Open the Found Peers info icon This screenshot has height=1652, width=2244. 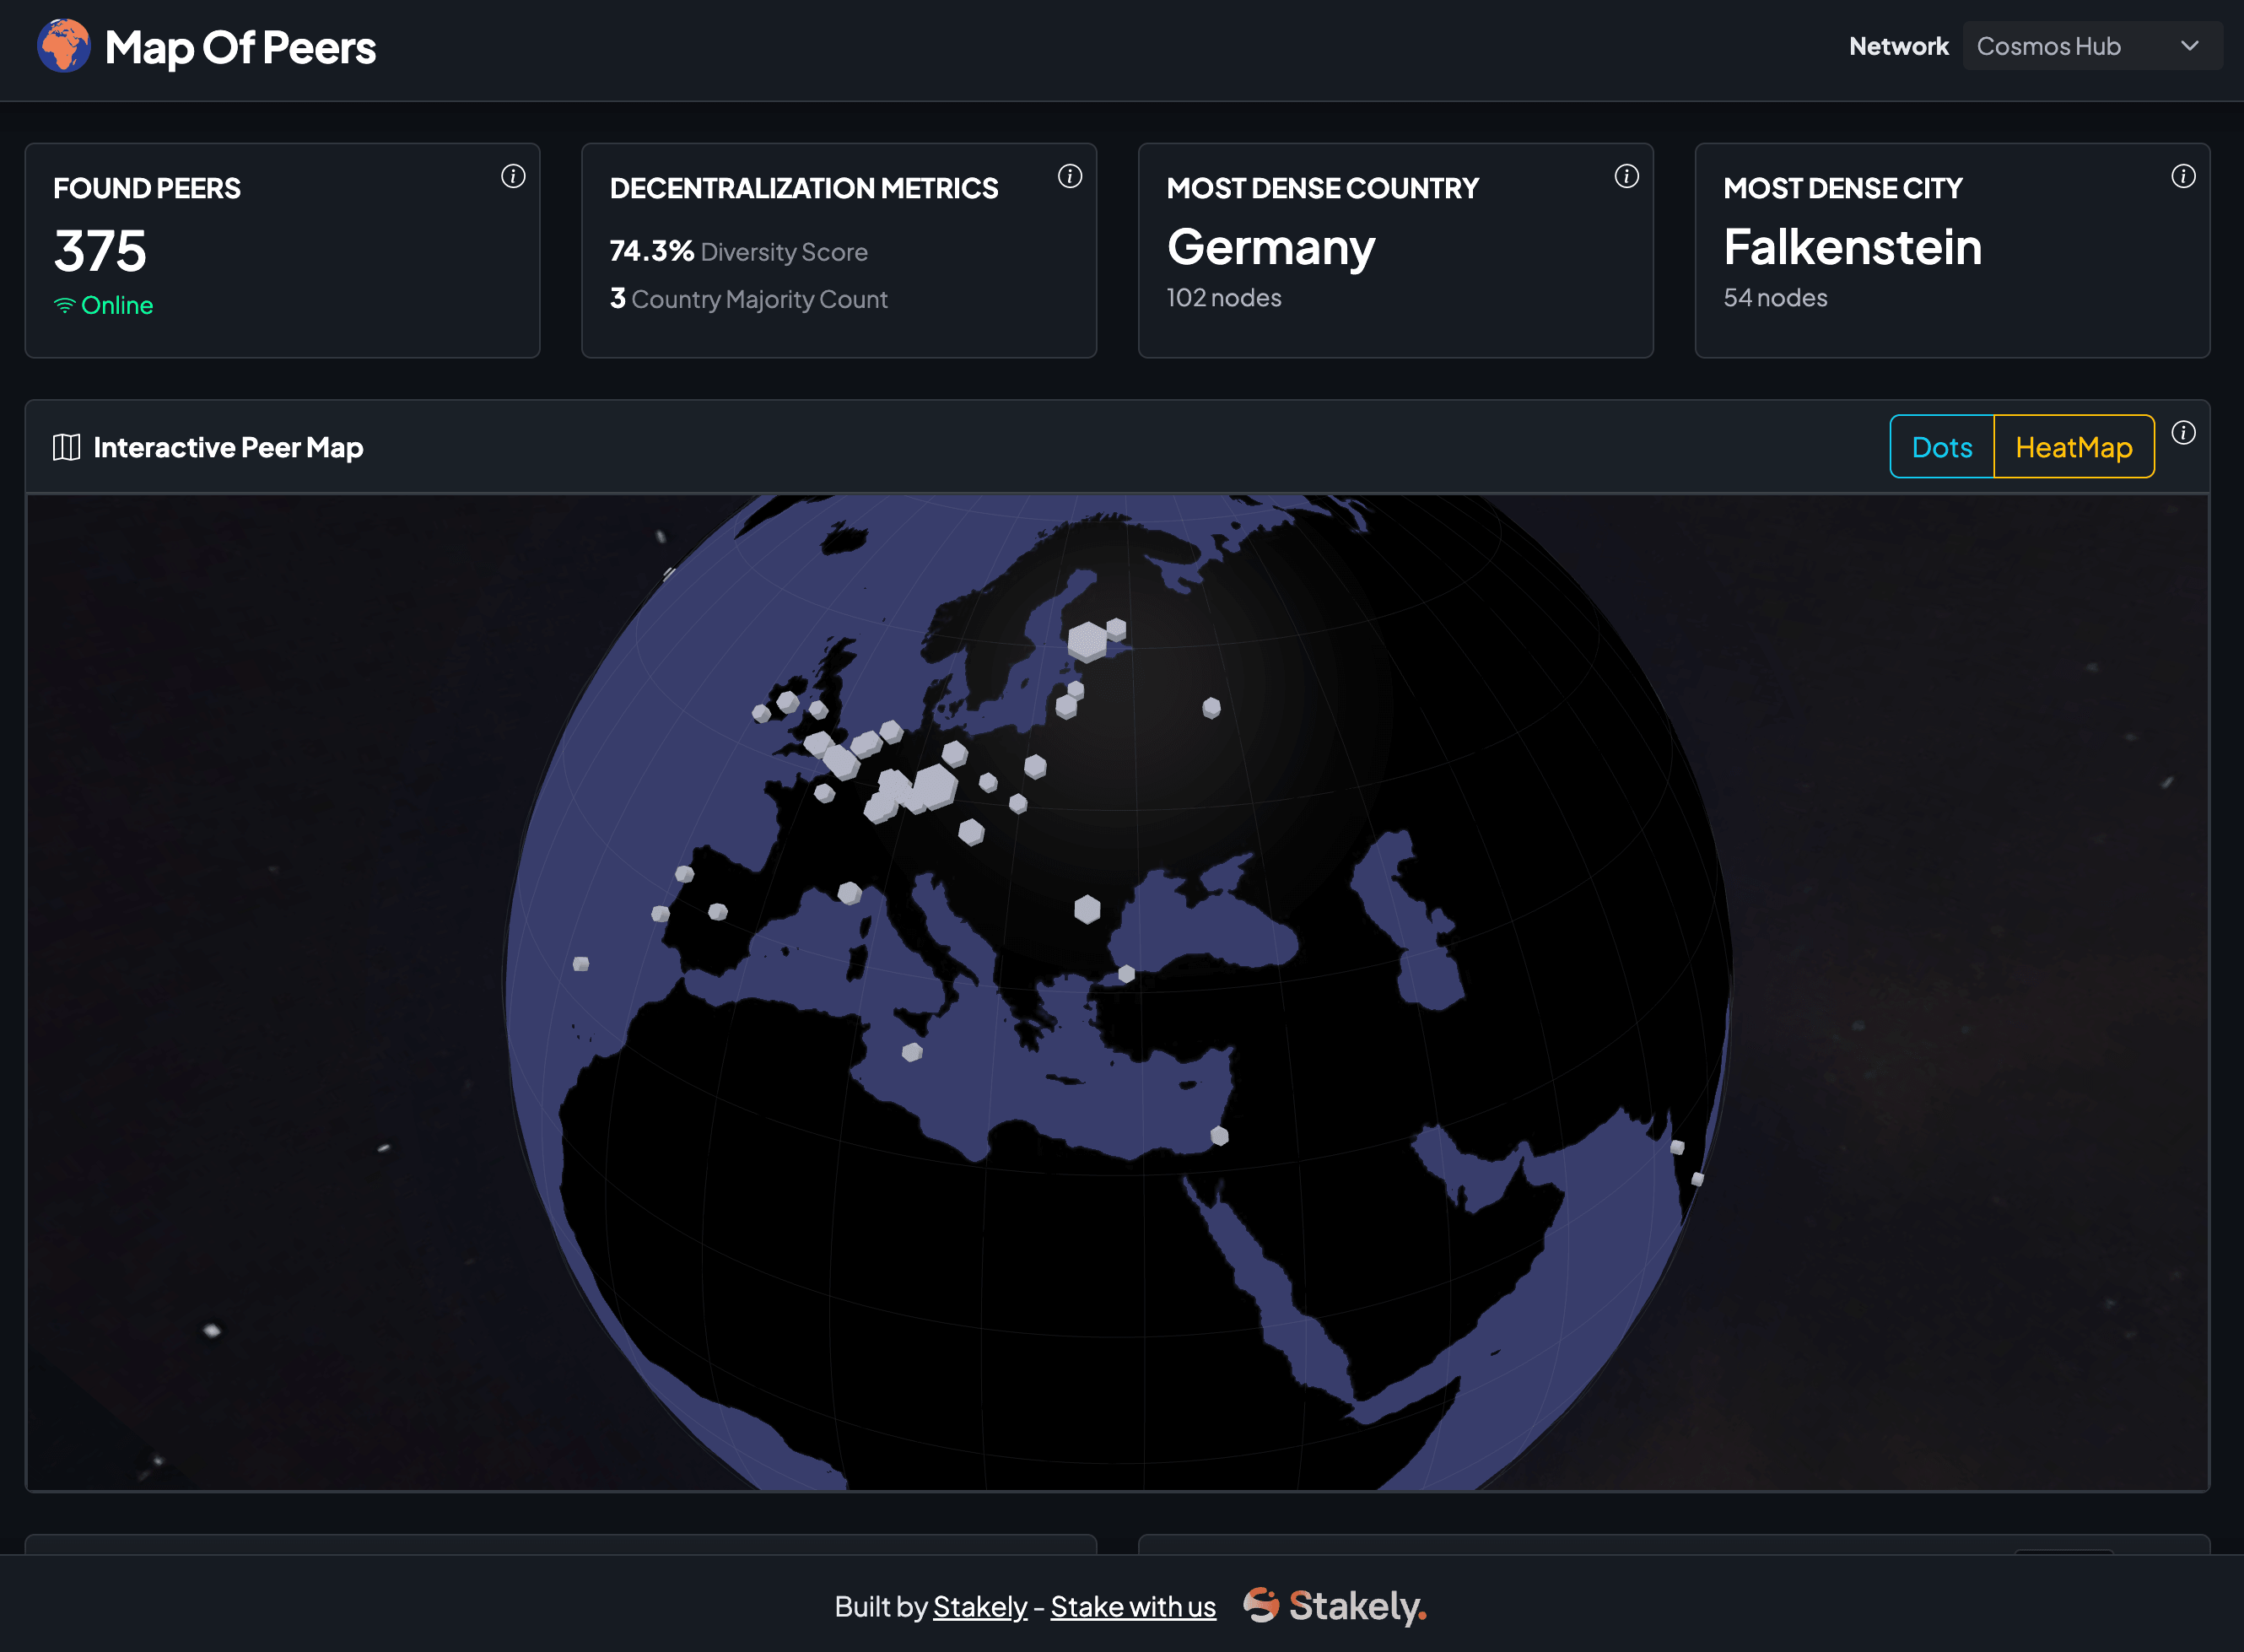513,177
